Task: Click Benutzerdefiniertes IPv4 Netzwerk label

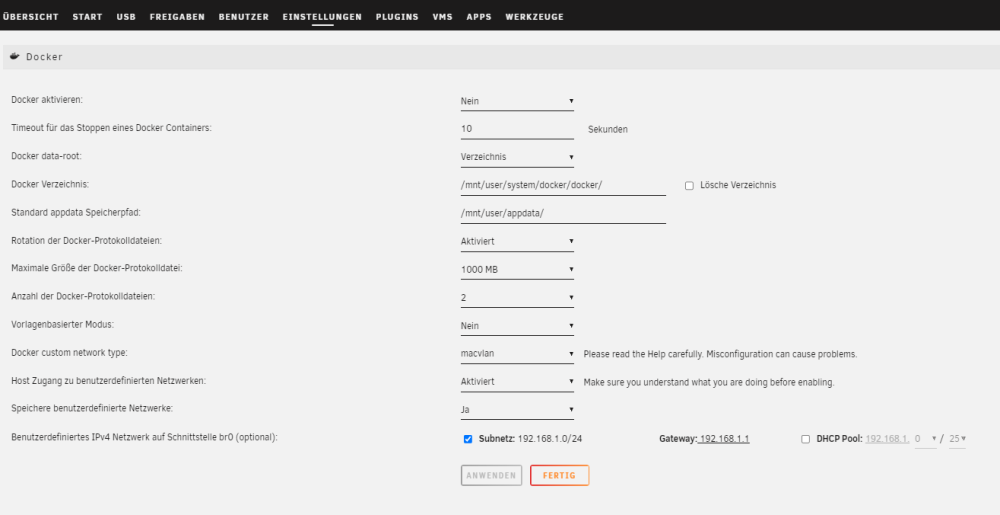Action: (x=144, y=437)
